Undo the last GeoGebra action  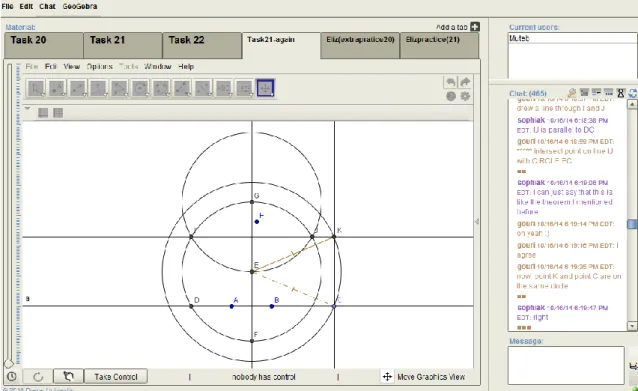coord(450,82)
